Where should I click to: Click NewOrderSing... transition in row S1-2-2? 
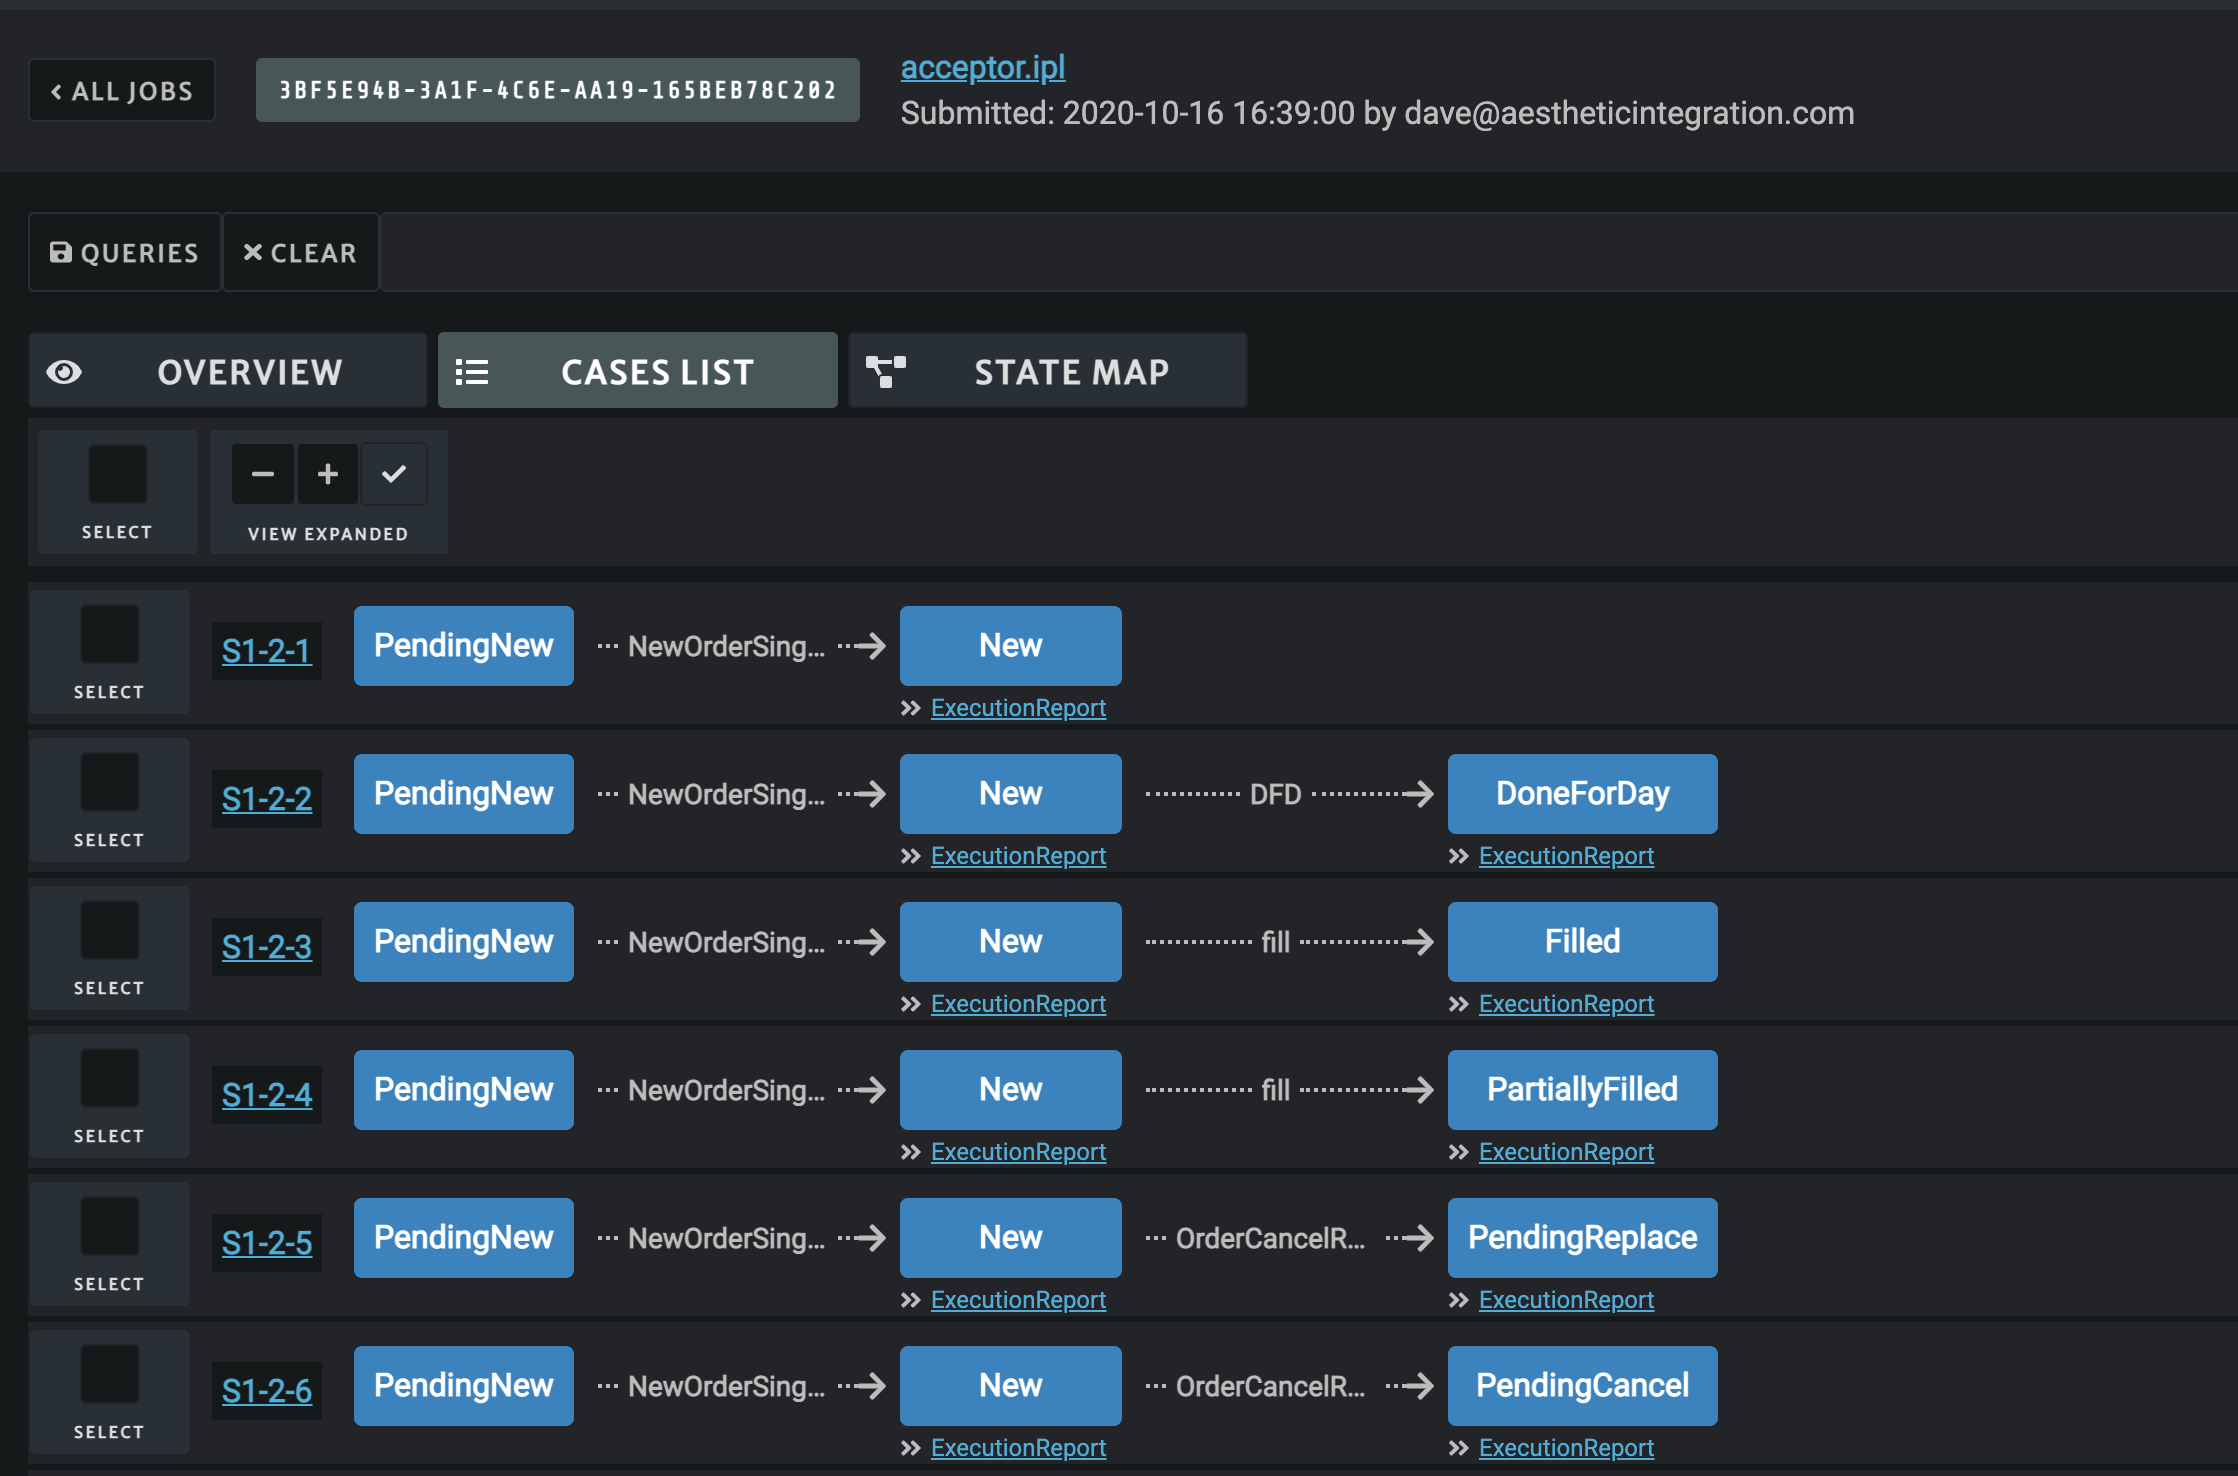(726, 795)
